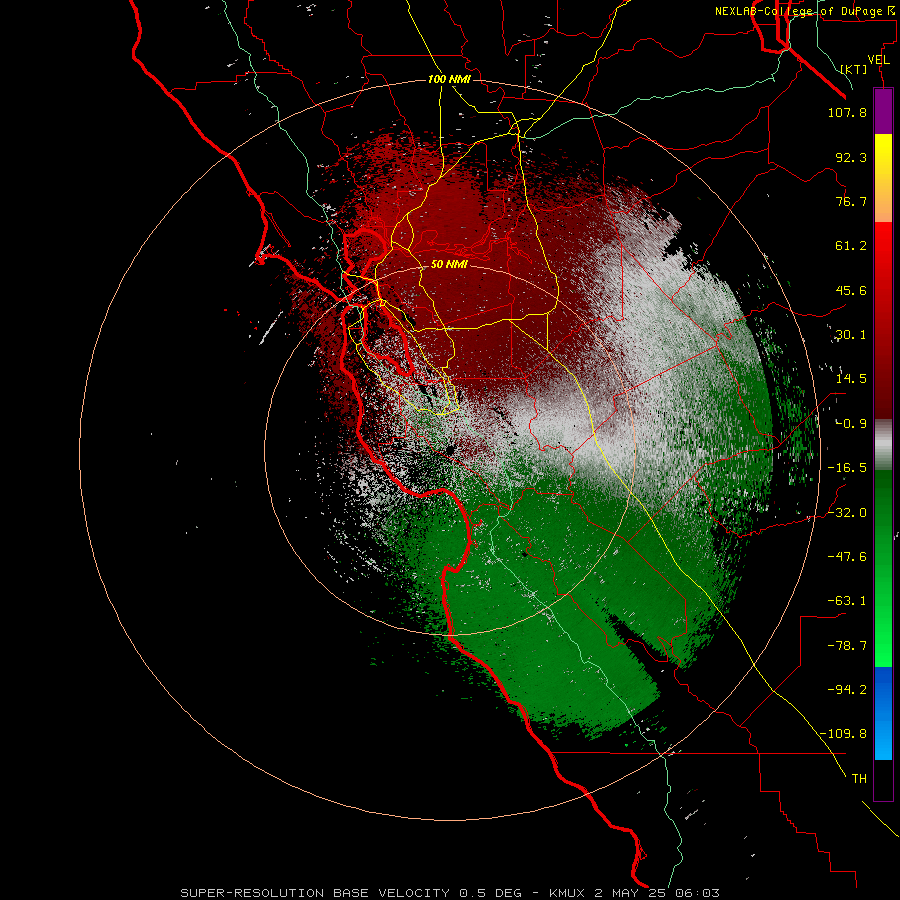This screenshot has height=900, width=900.
Task: Click the '[KT]' units label
Action: coord(854,69)
